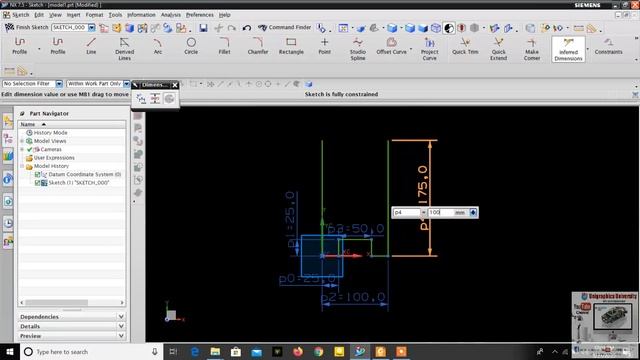Open the Preferences menu
This screenshot has width=640, height=360.
click(200, 15)
